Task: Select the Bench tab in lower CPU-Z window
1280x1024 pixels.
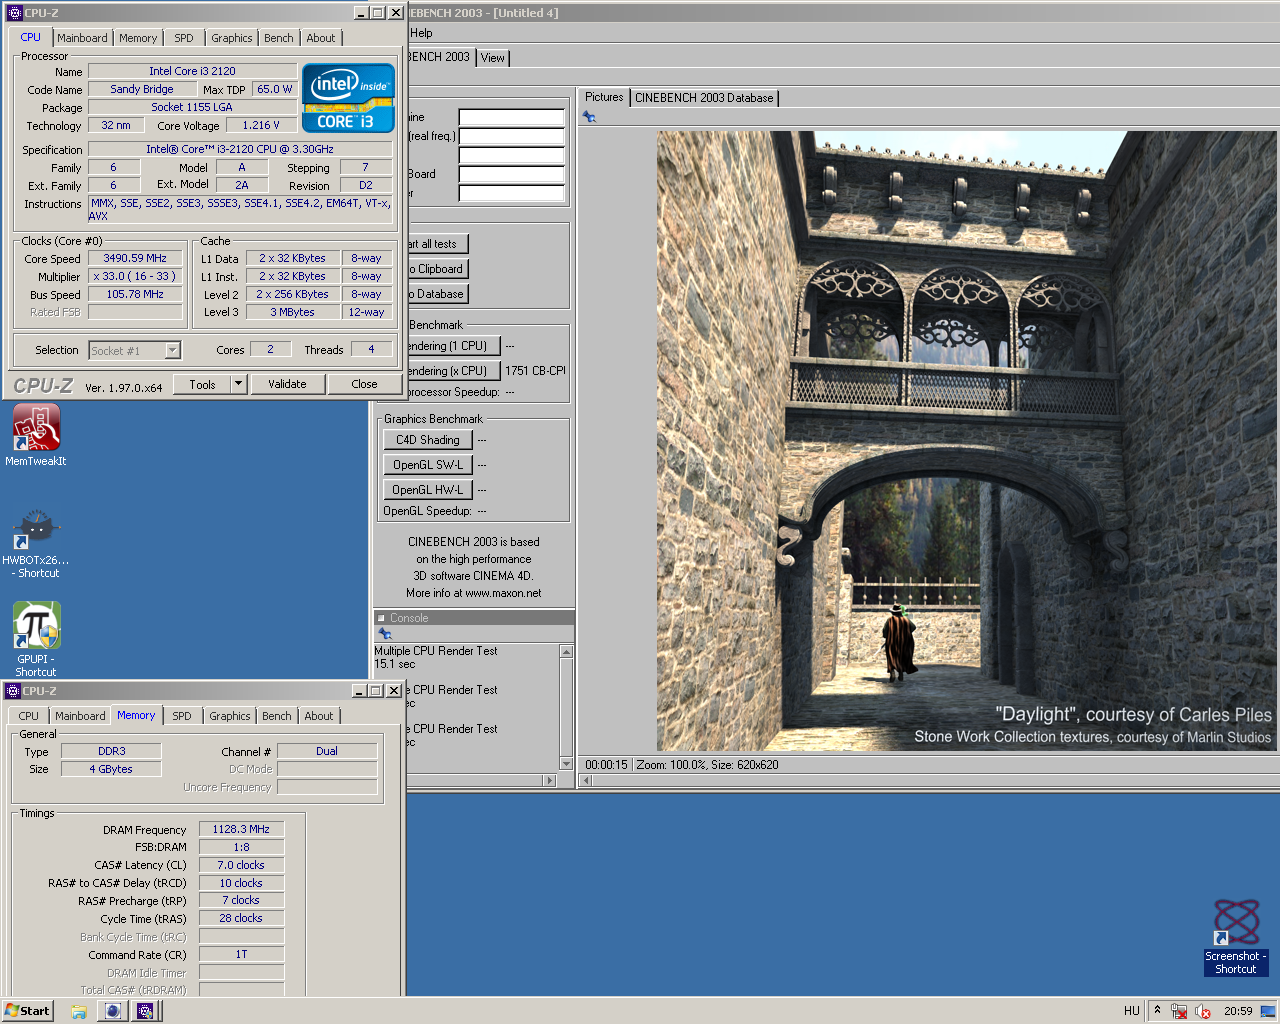Action: click(277, 716)
